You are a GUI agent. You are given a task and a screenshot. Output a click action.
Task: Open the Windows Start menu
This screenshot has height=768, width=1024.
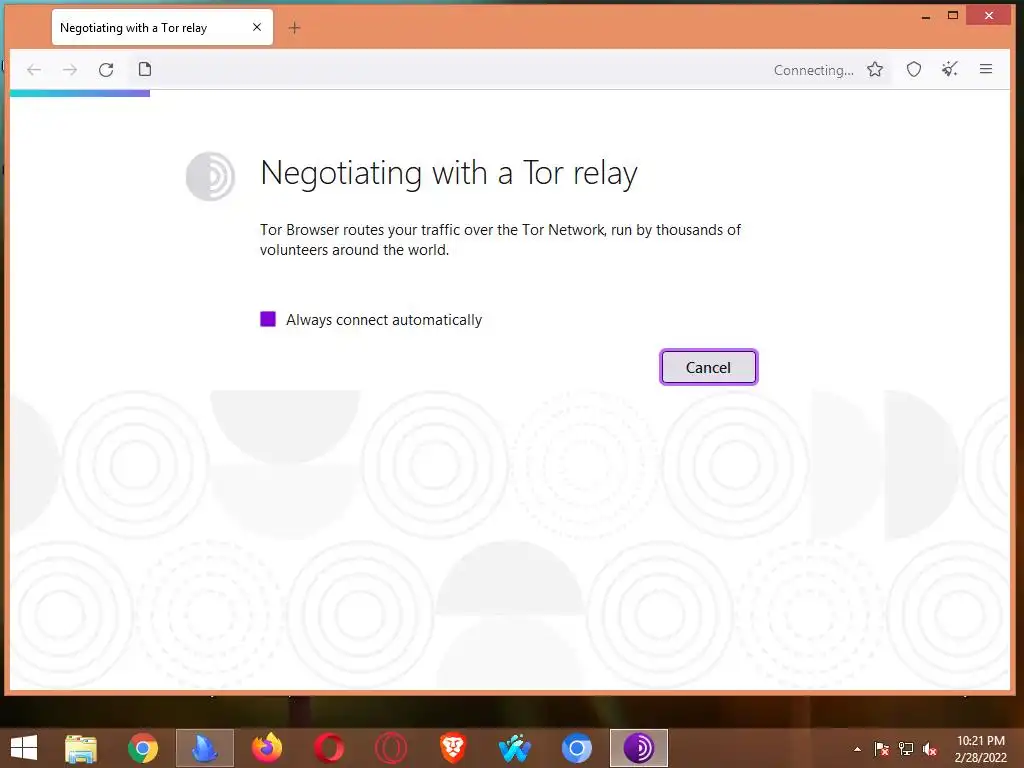24,748
